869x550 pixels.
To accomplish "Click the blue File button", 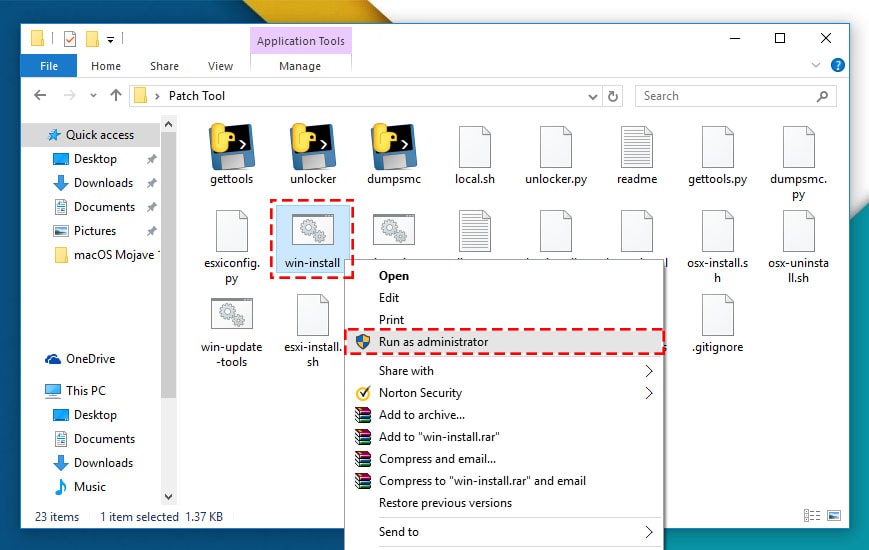I will coord(49,66).
